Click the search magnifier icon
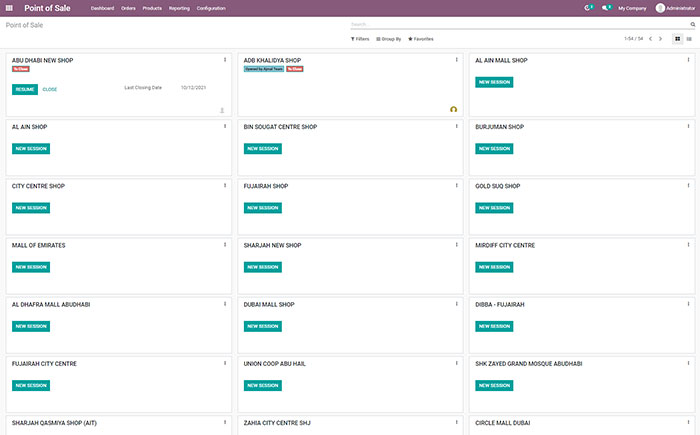The height and width of the screenshot is (435, 700). 693,25
